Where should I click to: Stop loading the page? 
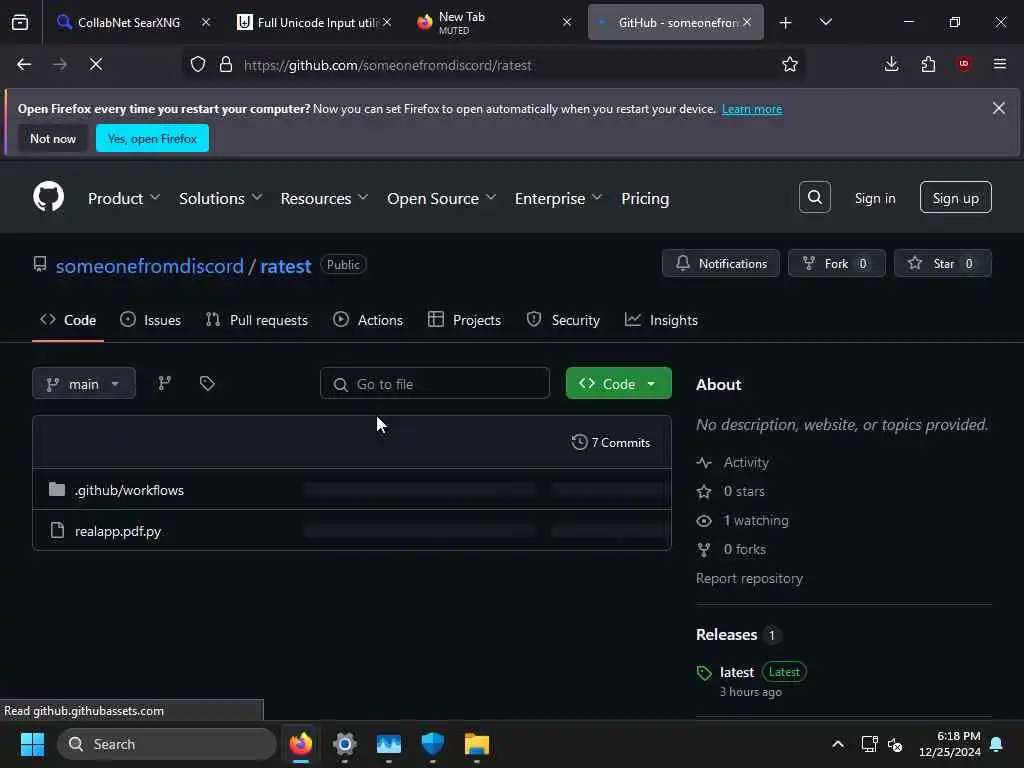click(96, 64)
